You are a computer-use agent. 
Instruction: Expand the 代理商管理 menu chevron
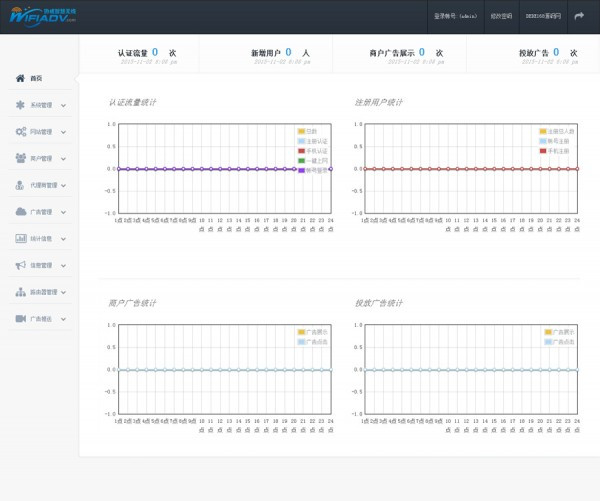click(66, 185)
